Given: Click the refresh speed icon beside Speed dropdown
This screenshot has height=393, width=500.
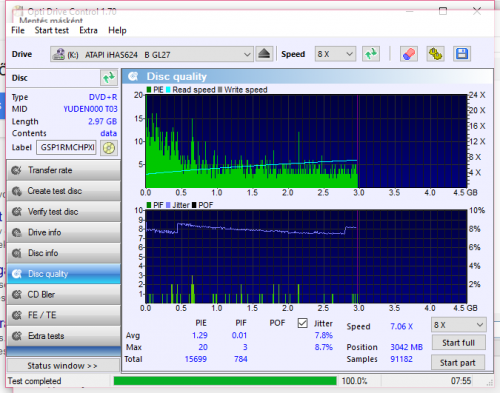Looking at the screenshot, I should point(371,54).
